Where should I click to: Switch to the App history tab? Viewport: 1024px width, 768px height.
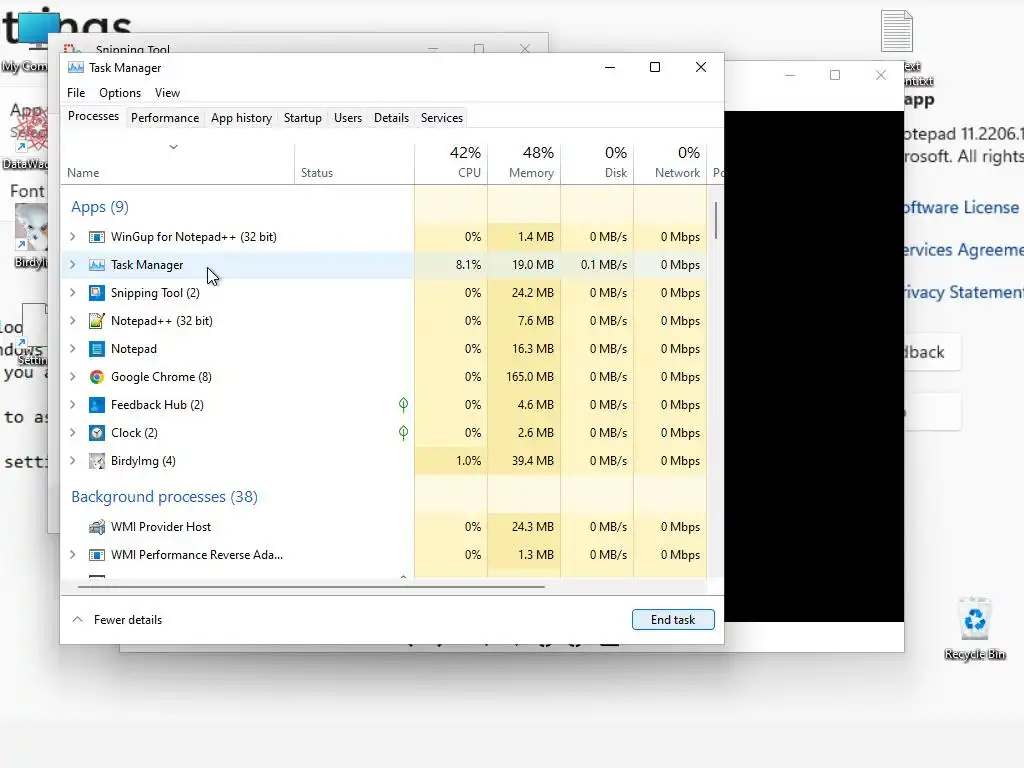[x=241, y=118]
